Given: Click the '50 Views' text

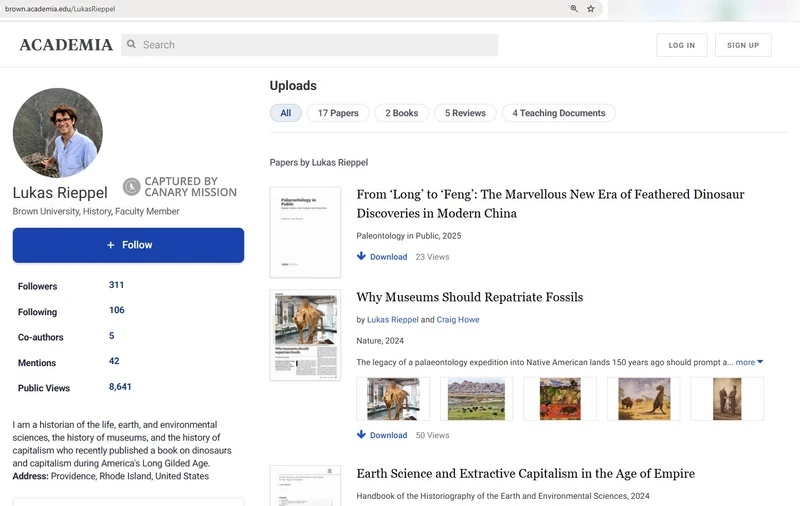Looking at the screenshot, I should pyautogui.click(x=432, y=436).
